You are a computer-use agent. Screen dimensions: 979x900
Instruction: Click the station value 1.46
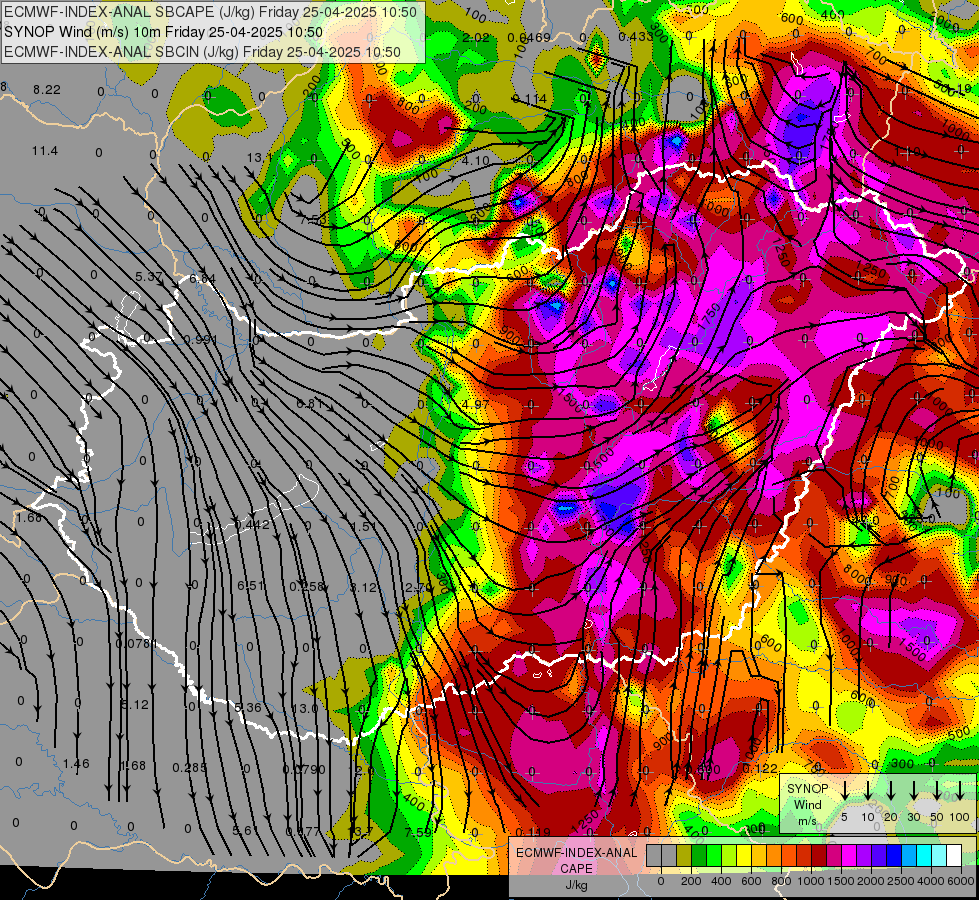(x=76, y=764)
